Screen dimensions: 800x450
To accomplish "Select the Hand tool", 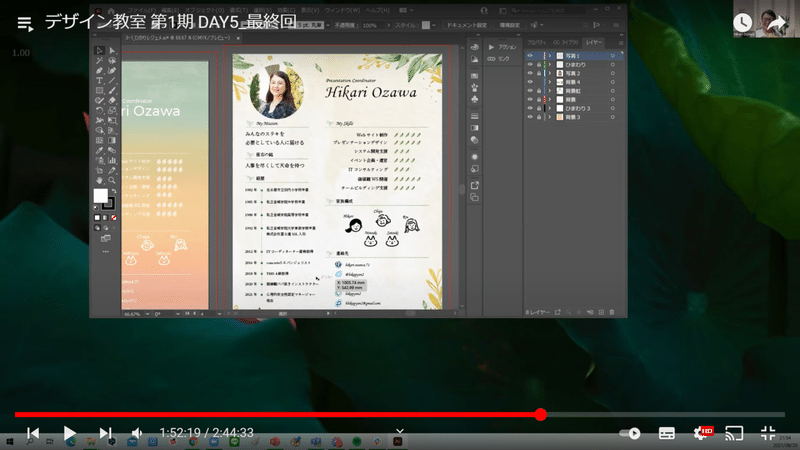I will click(99, 180).
